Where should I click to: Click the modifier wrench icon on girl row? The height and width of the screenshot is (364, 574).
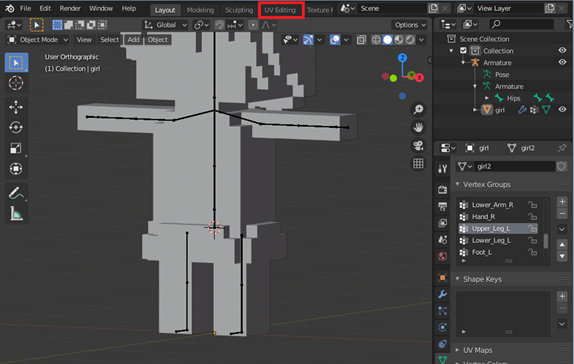[x=522, y=109]
